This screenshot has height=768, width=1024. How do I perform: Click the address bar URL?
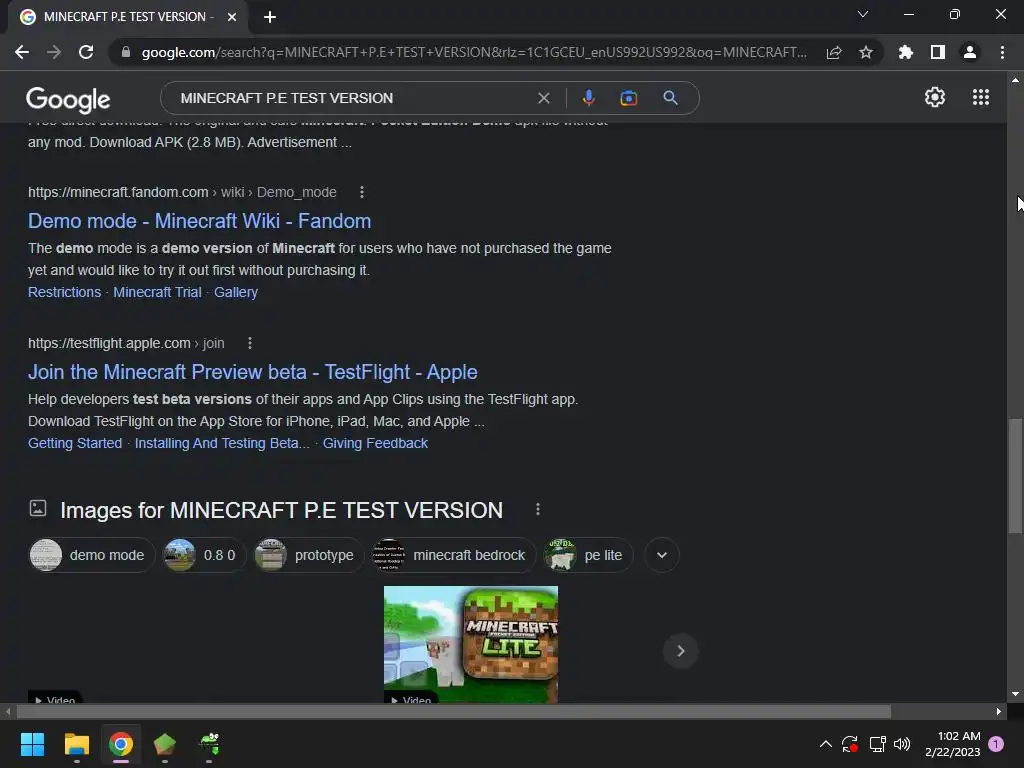473,52
